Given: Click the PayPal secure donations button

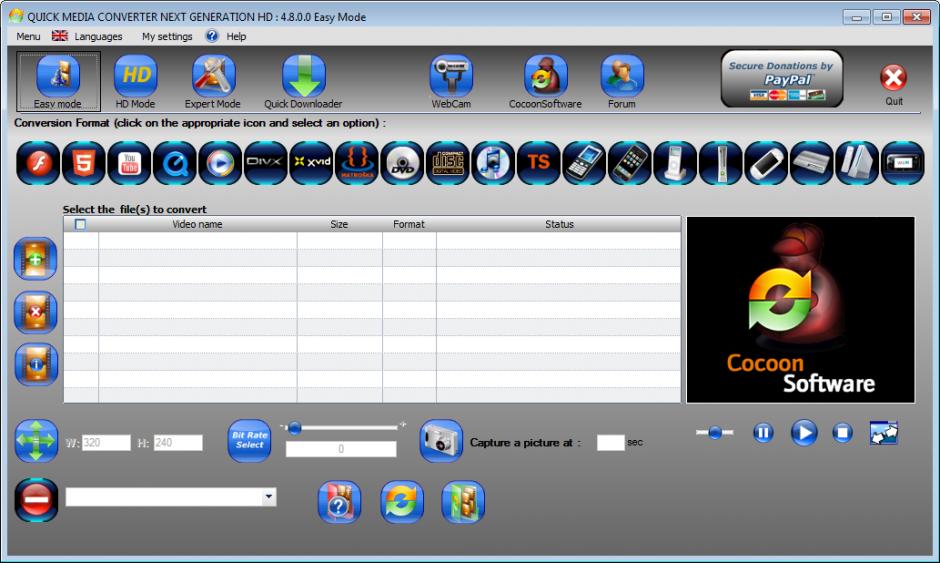Looking at the screenshot, I should point(782,79).
